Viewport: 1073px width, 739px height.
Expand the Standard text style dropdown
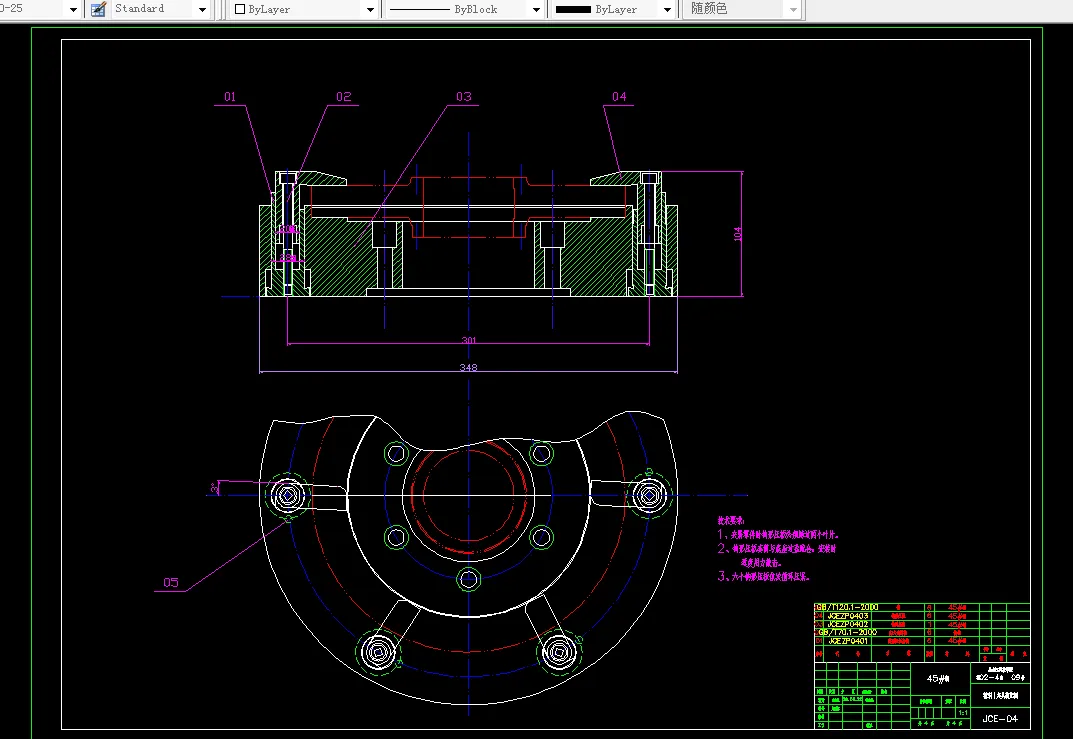click(202, 10)
